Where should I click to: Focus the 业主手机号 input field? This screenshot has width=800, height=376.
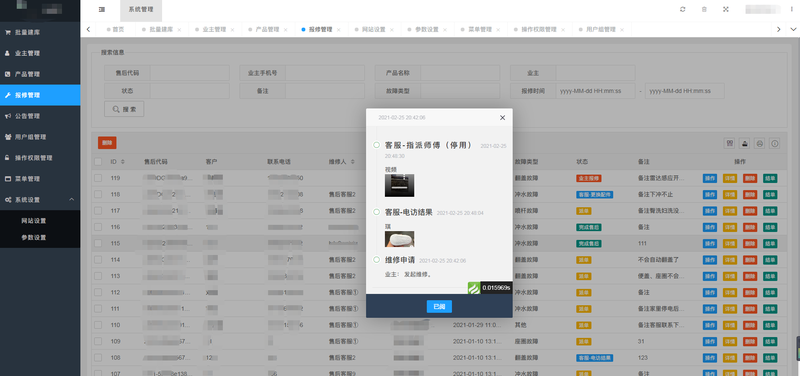pyautogui.click(x=325, y=73)
